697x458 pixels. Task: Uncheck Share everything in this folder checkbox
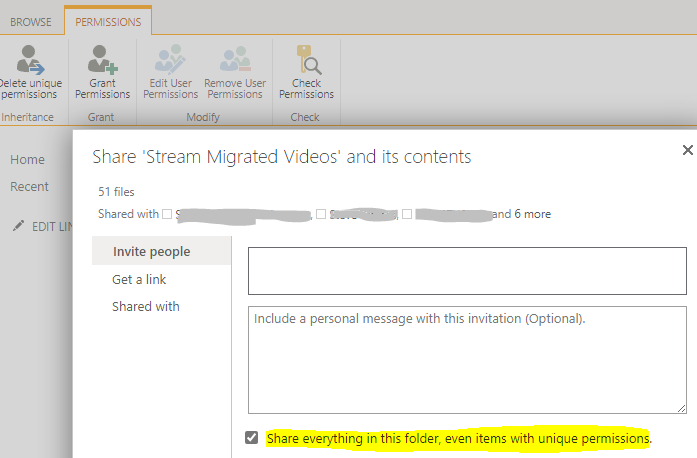(x=252, y=438)
